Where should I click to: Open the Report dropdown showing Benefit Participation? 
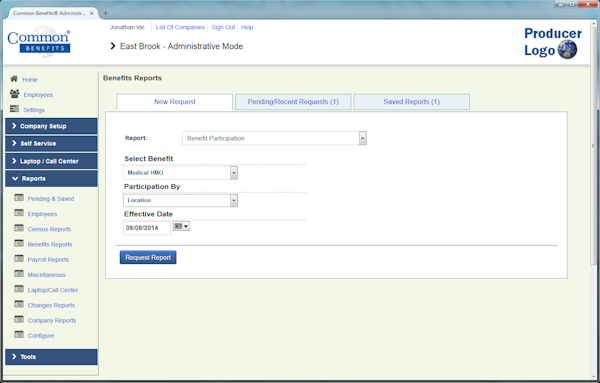(x=274, y=138)
